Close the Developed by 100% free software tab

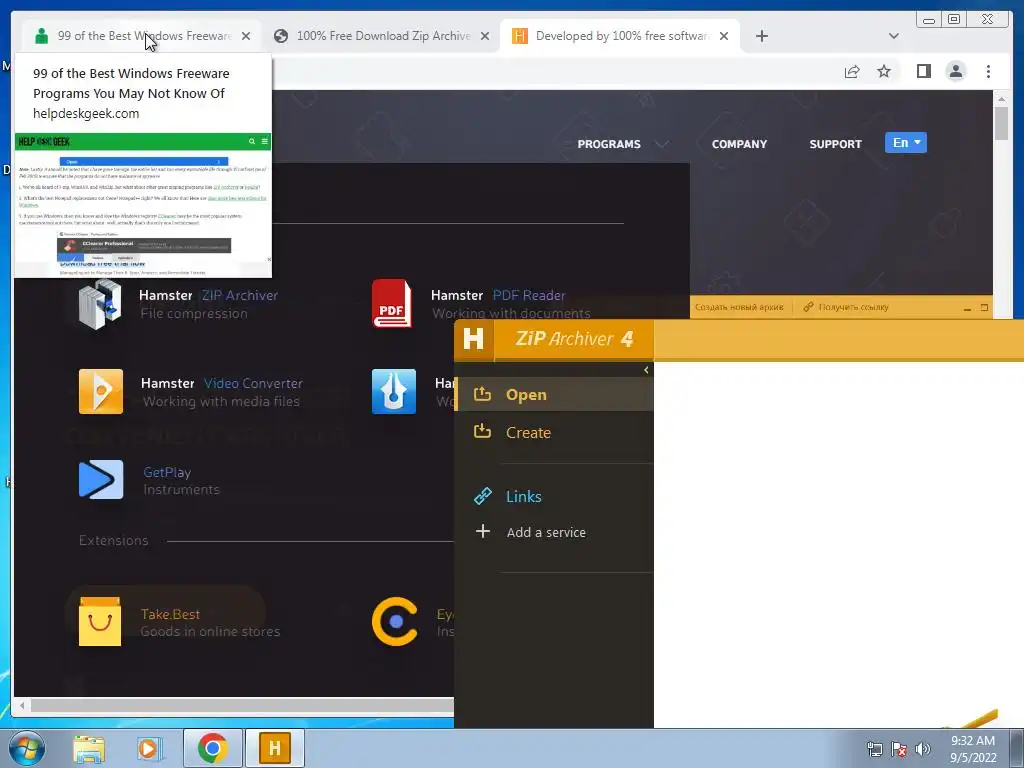pyautogui.click(x=724, y=36)
